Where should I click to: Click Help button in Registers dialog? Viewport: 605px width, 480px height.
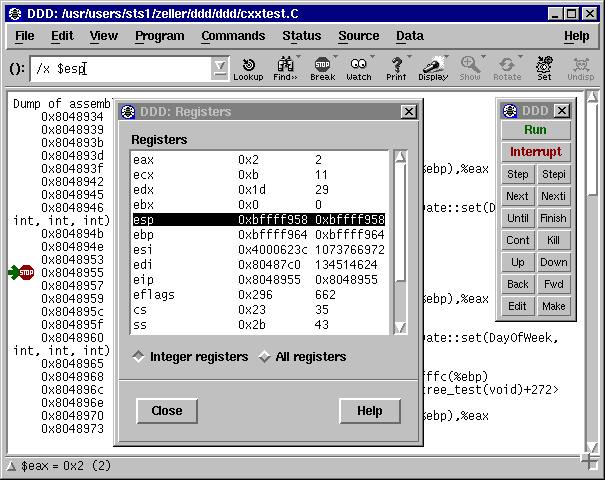pos(370,411)
